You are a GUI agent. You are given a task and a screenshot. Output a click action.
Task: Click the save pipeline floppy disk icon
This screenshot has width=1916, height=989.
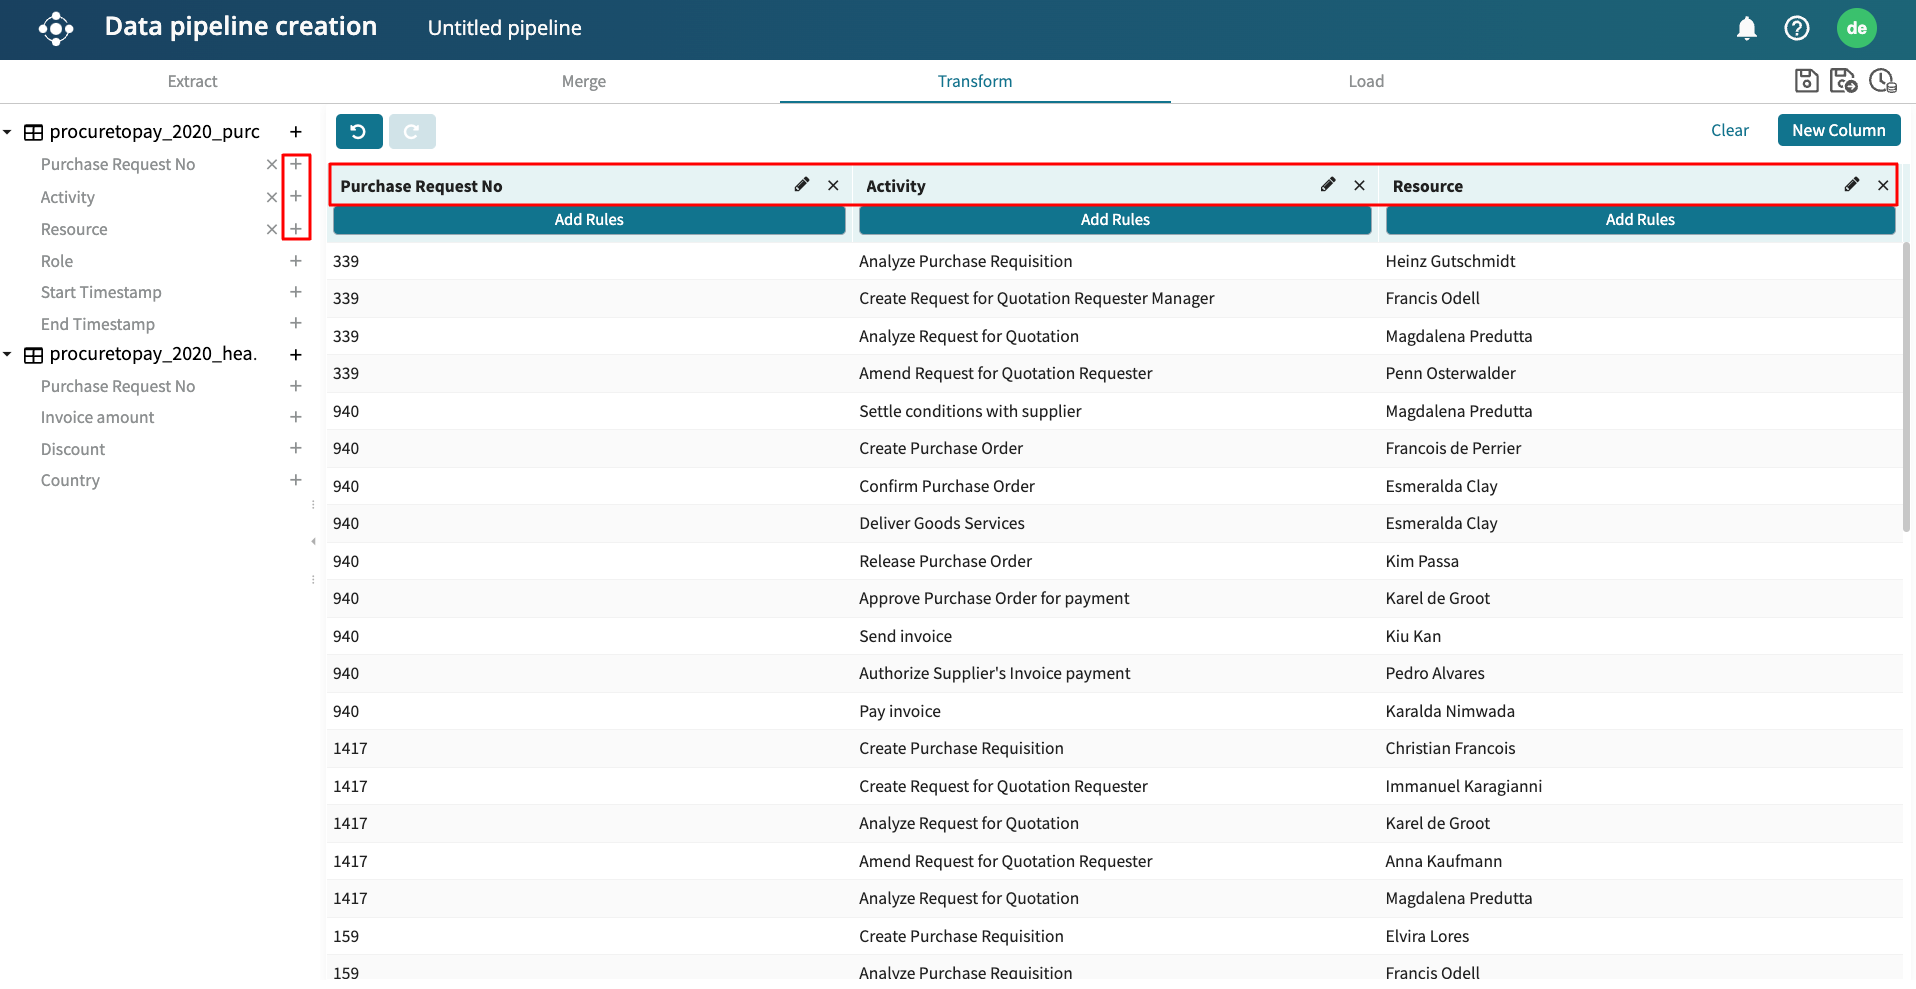1806,81
